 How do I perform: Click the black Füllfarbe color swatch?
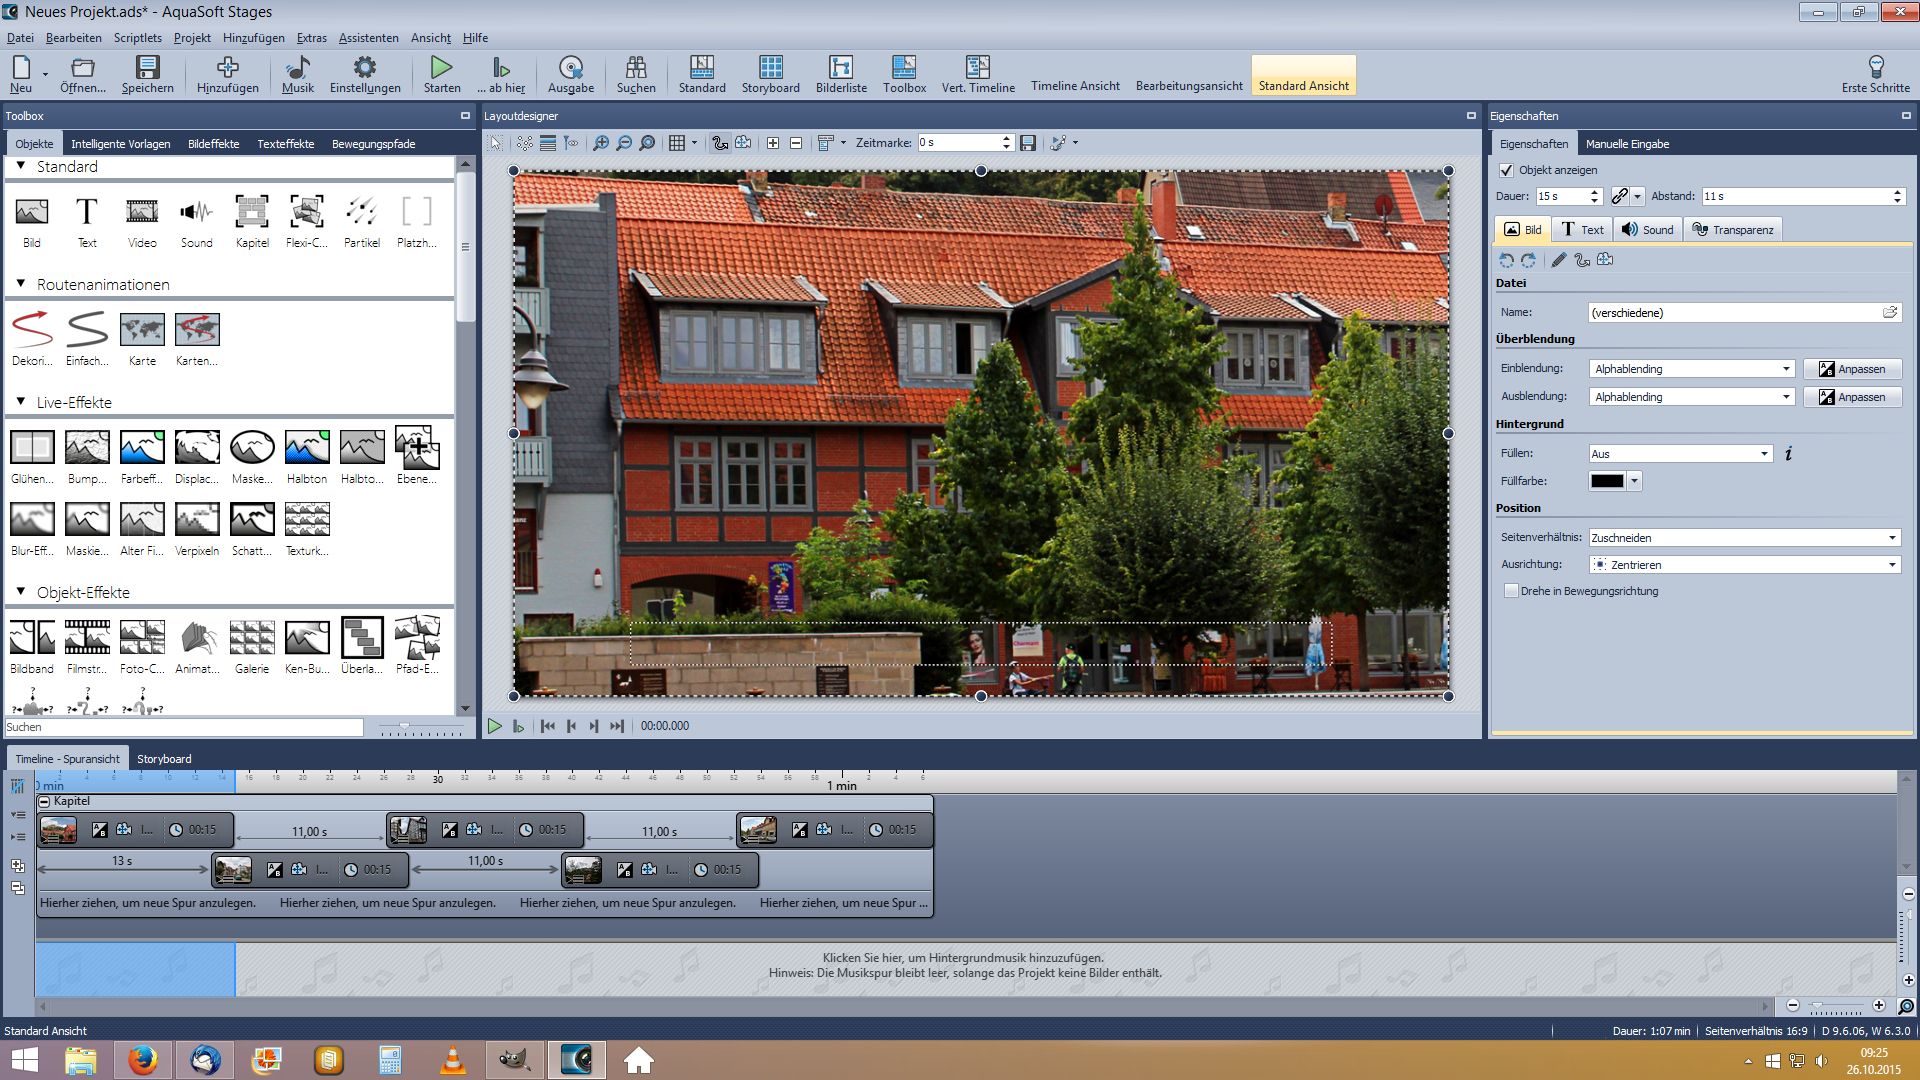point(1606,481)
